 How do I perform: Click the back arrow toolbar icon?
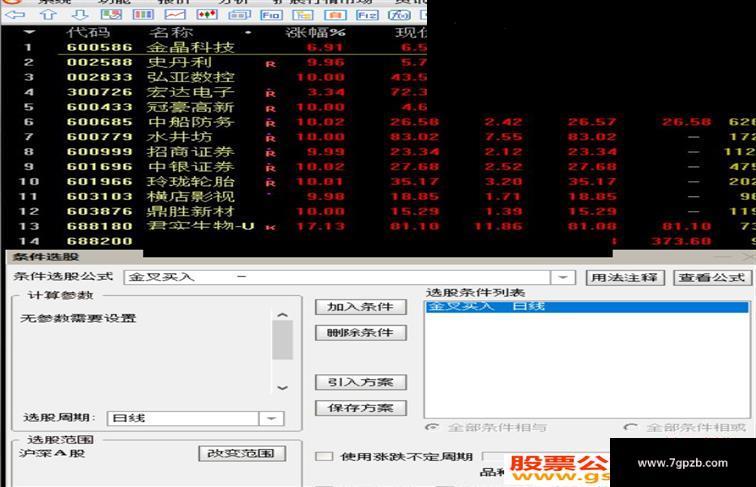tap(14, 14)
